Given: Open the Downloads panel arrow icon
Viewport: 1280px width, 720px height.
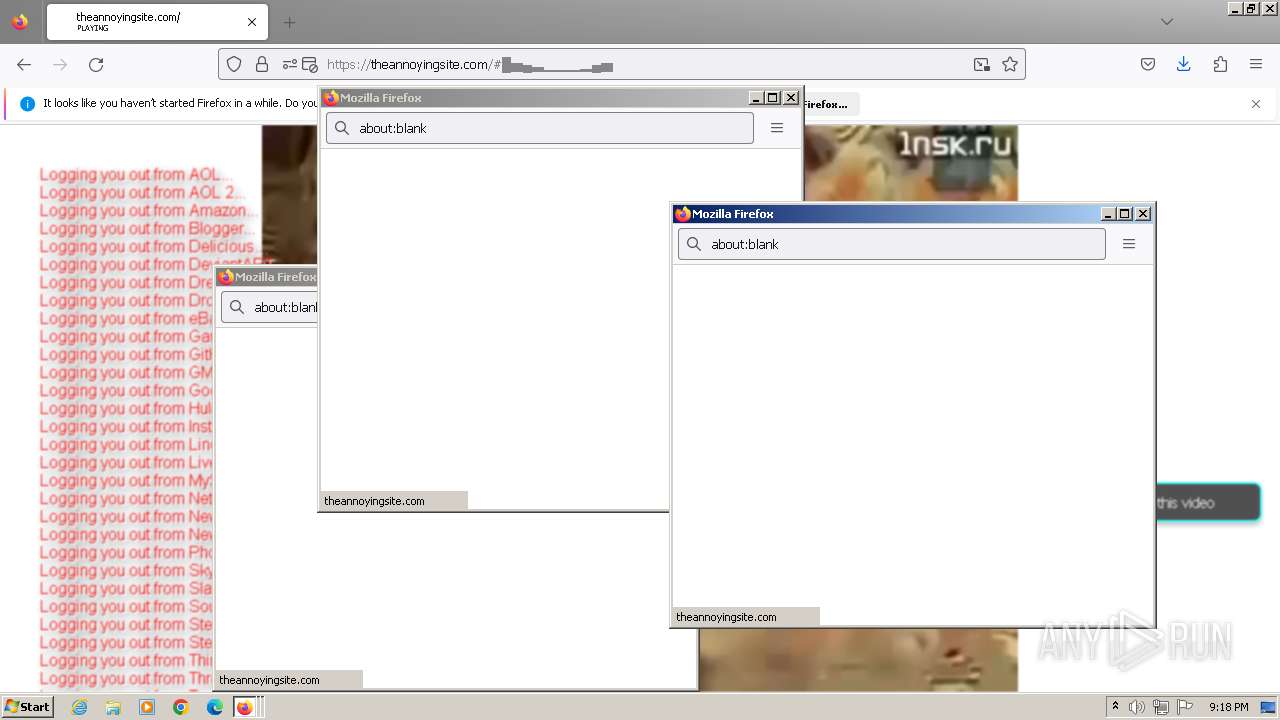Looking at the screenshot, I should (x=1183, y=64).
